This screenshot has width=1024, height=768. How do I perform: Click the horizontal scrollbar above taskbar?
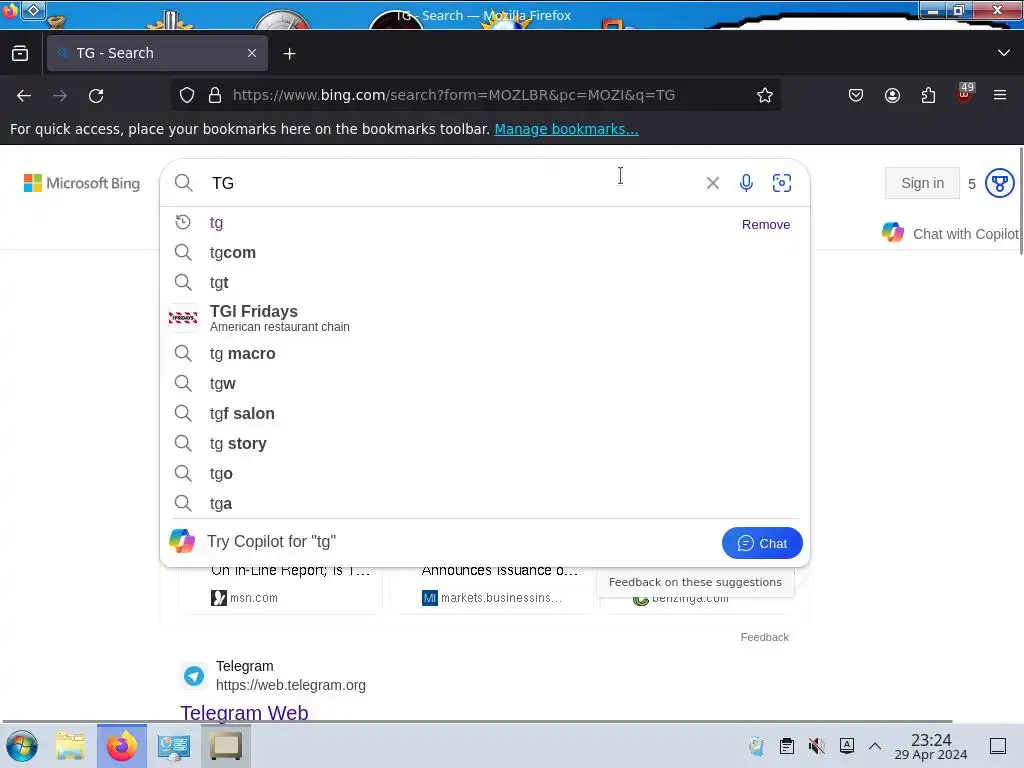477,722
